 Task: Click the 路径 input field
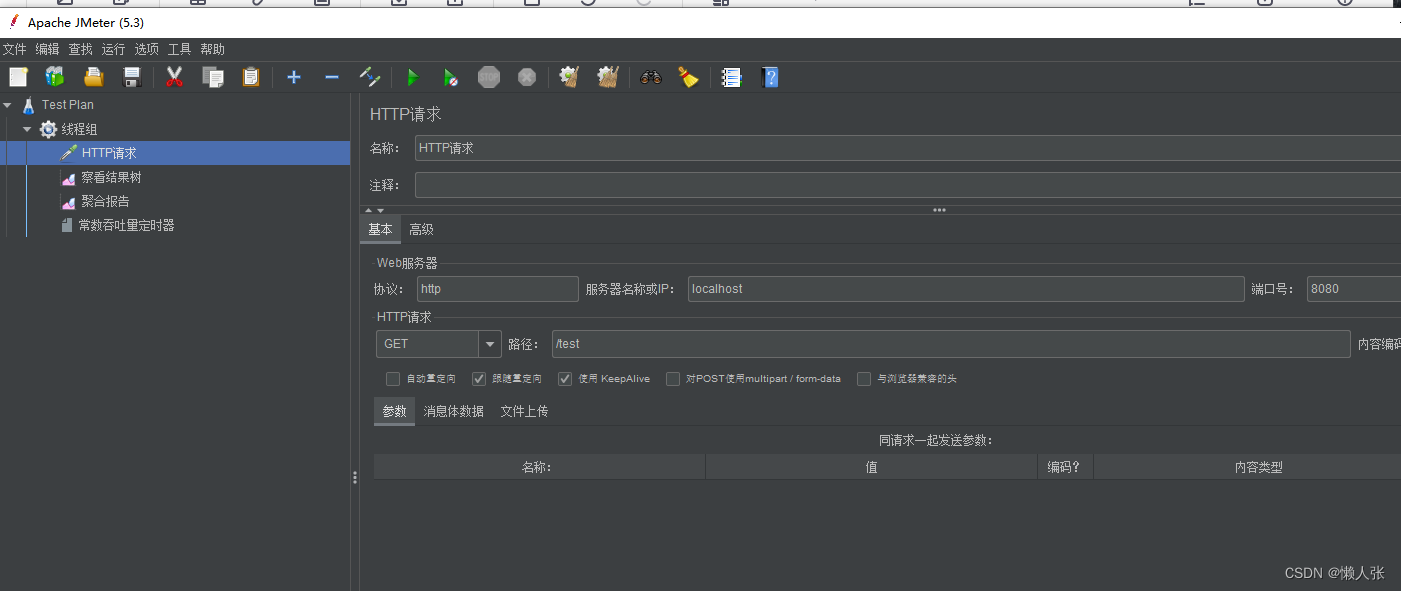(x=900, y=343)
